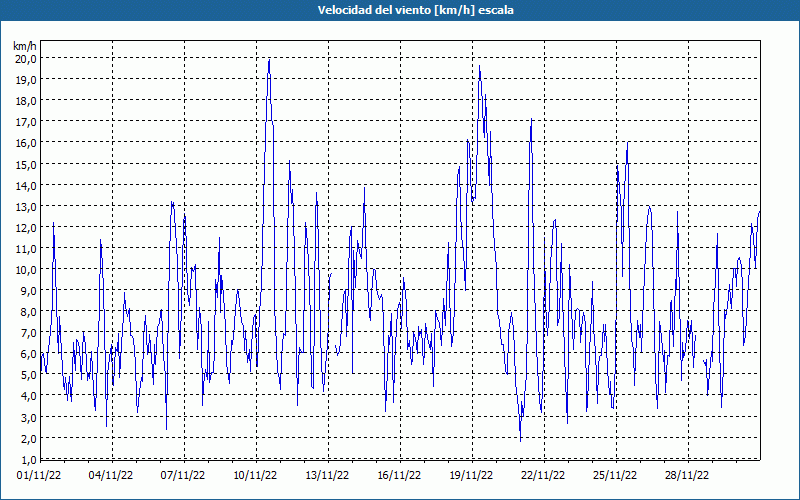800x500 pixels.
Task: Select the 22/11/22 date label
Action: [543, 475]
